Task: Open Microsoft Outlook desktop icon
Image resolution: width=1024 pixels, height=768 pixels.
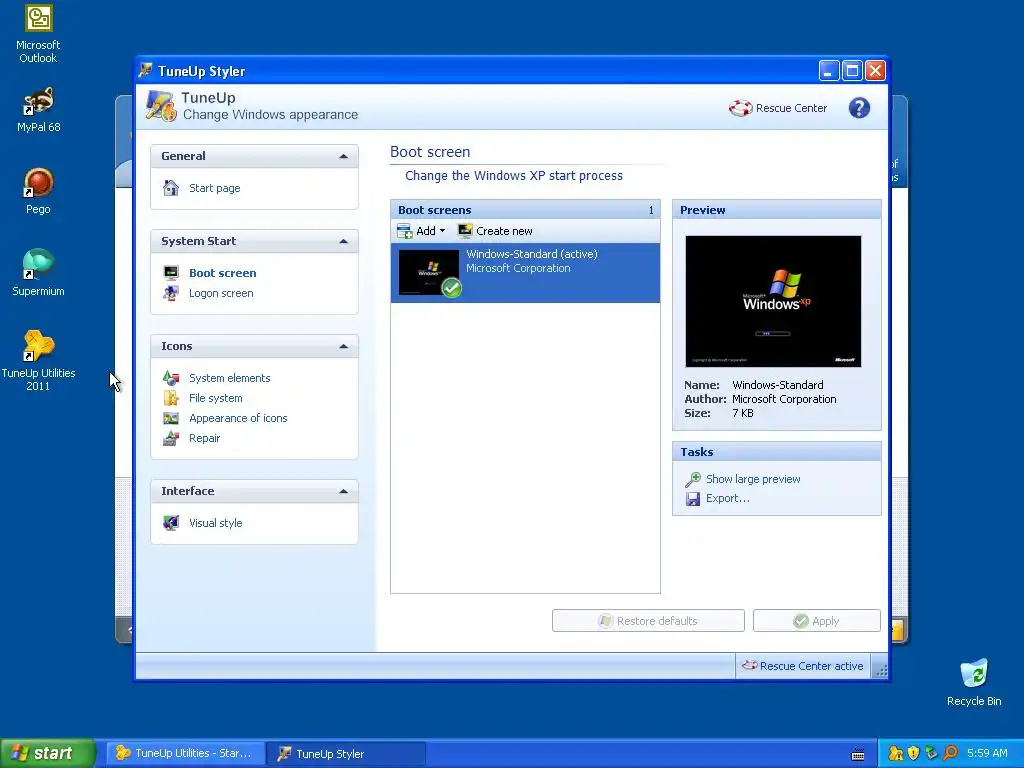Action: (x=38, y=19)
